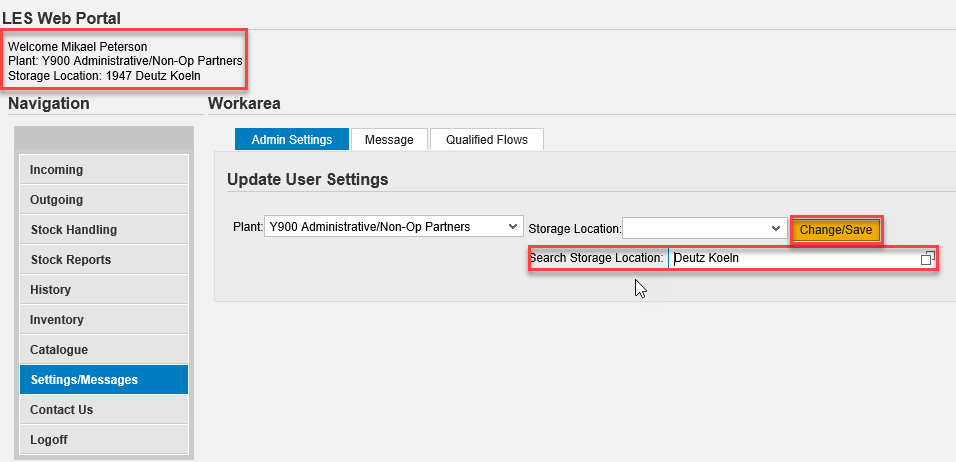Select Settings/Messages in the navigation
The width and height of the screenshot is (956, 462).
click(104, 380)
